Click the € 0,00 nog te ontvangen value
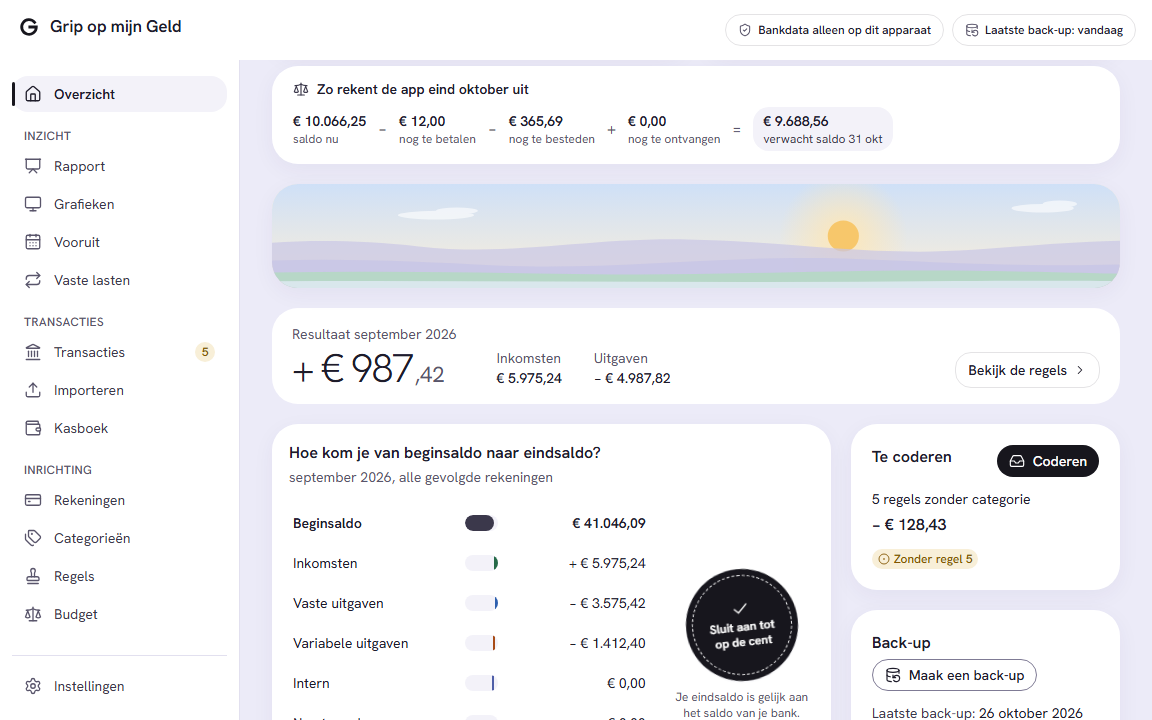1152x720 pixels. pyautogui.click(x=647, y=121)
